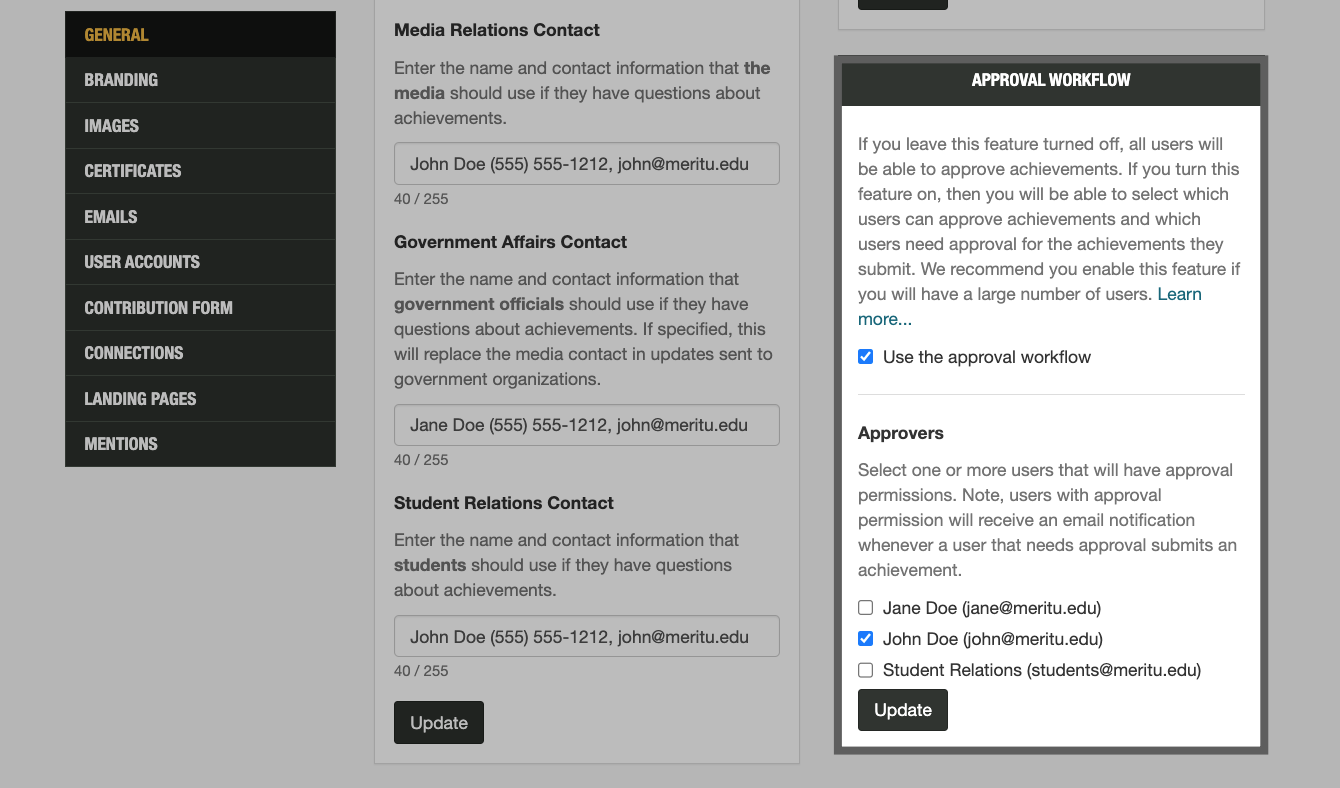
Task: Check Jane Doe as an approver
Action: [x=865, y=607]
